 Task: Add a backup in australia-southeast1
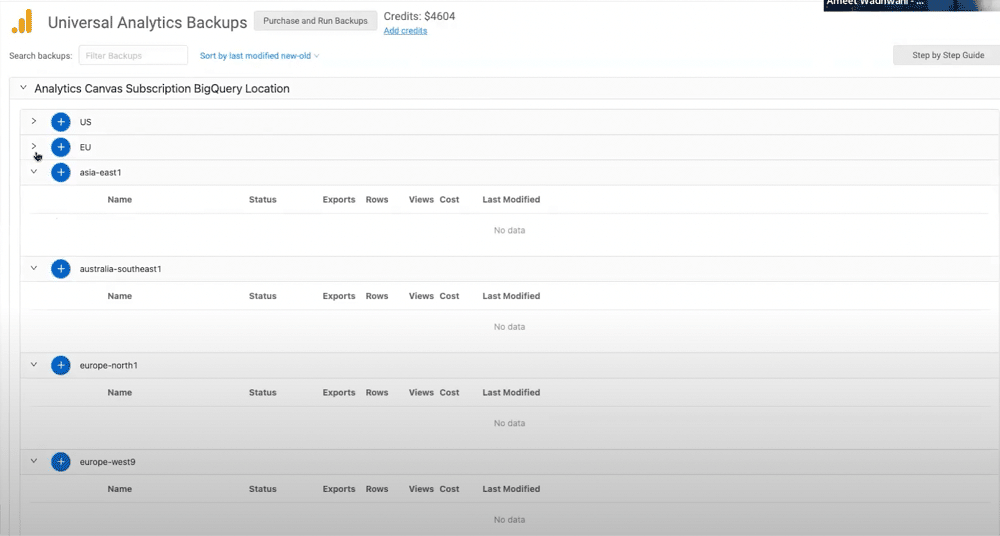(x=61, y=269)
